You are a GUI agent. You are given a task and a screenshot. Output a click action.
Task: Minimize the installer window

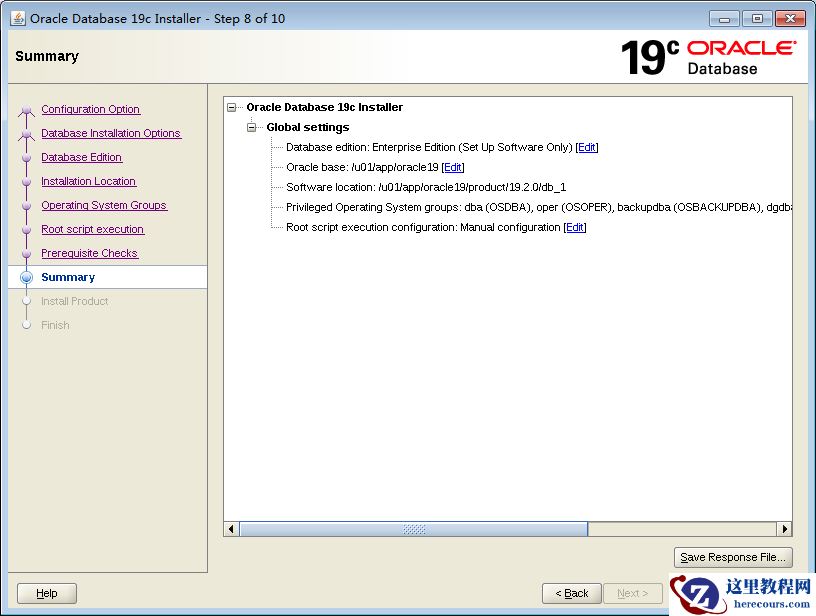click(x=724, y=19)
